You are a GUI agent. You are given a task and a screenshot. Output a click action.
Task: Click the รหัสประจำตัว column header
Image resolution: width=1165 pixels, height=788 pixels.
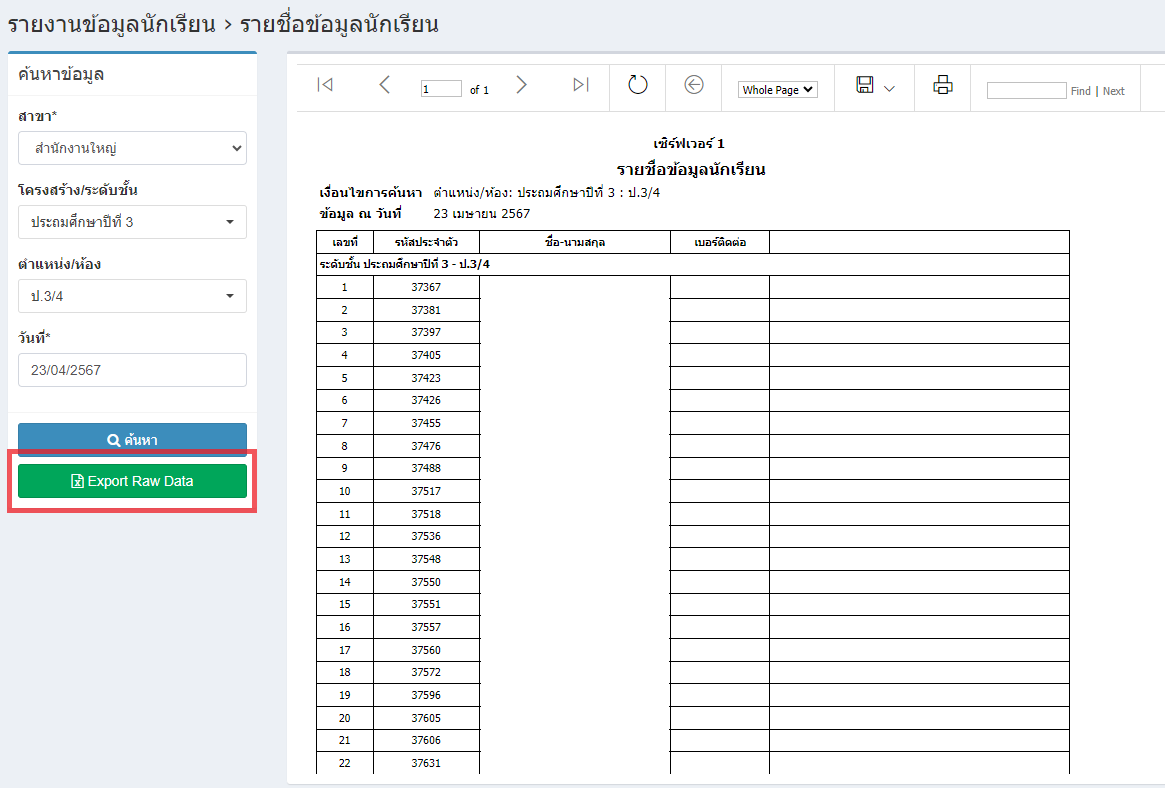pos(426,242)
